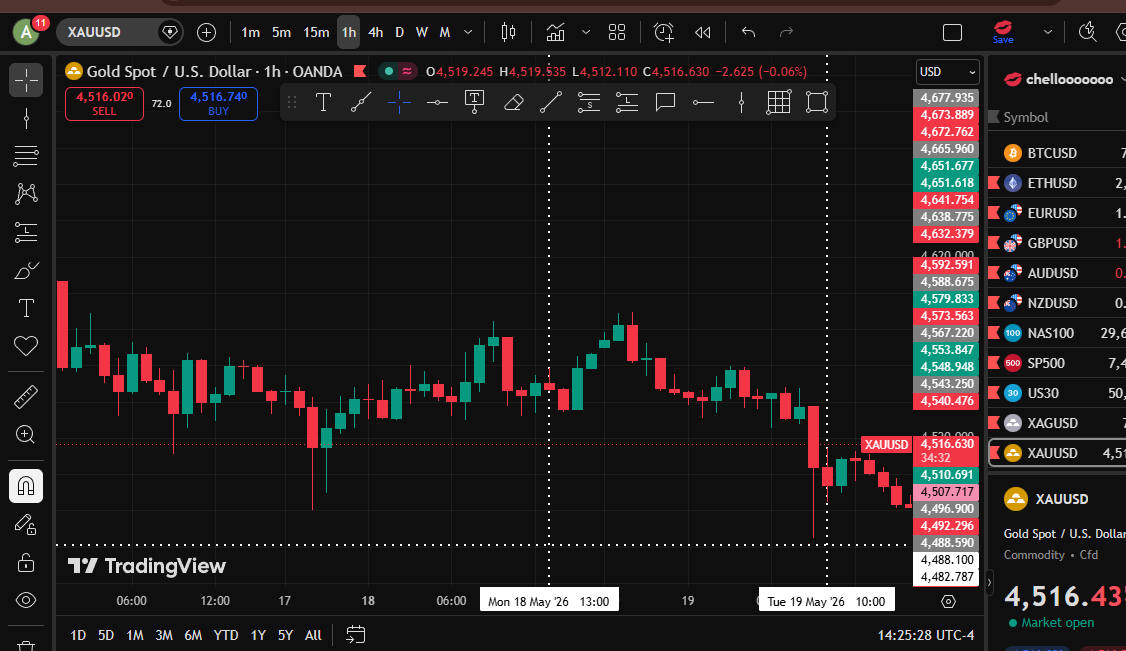Open the USD currency dropdown
1126x651 pixels.
(948, 72)
